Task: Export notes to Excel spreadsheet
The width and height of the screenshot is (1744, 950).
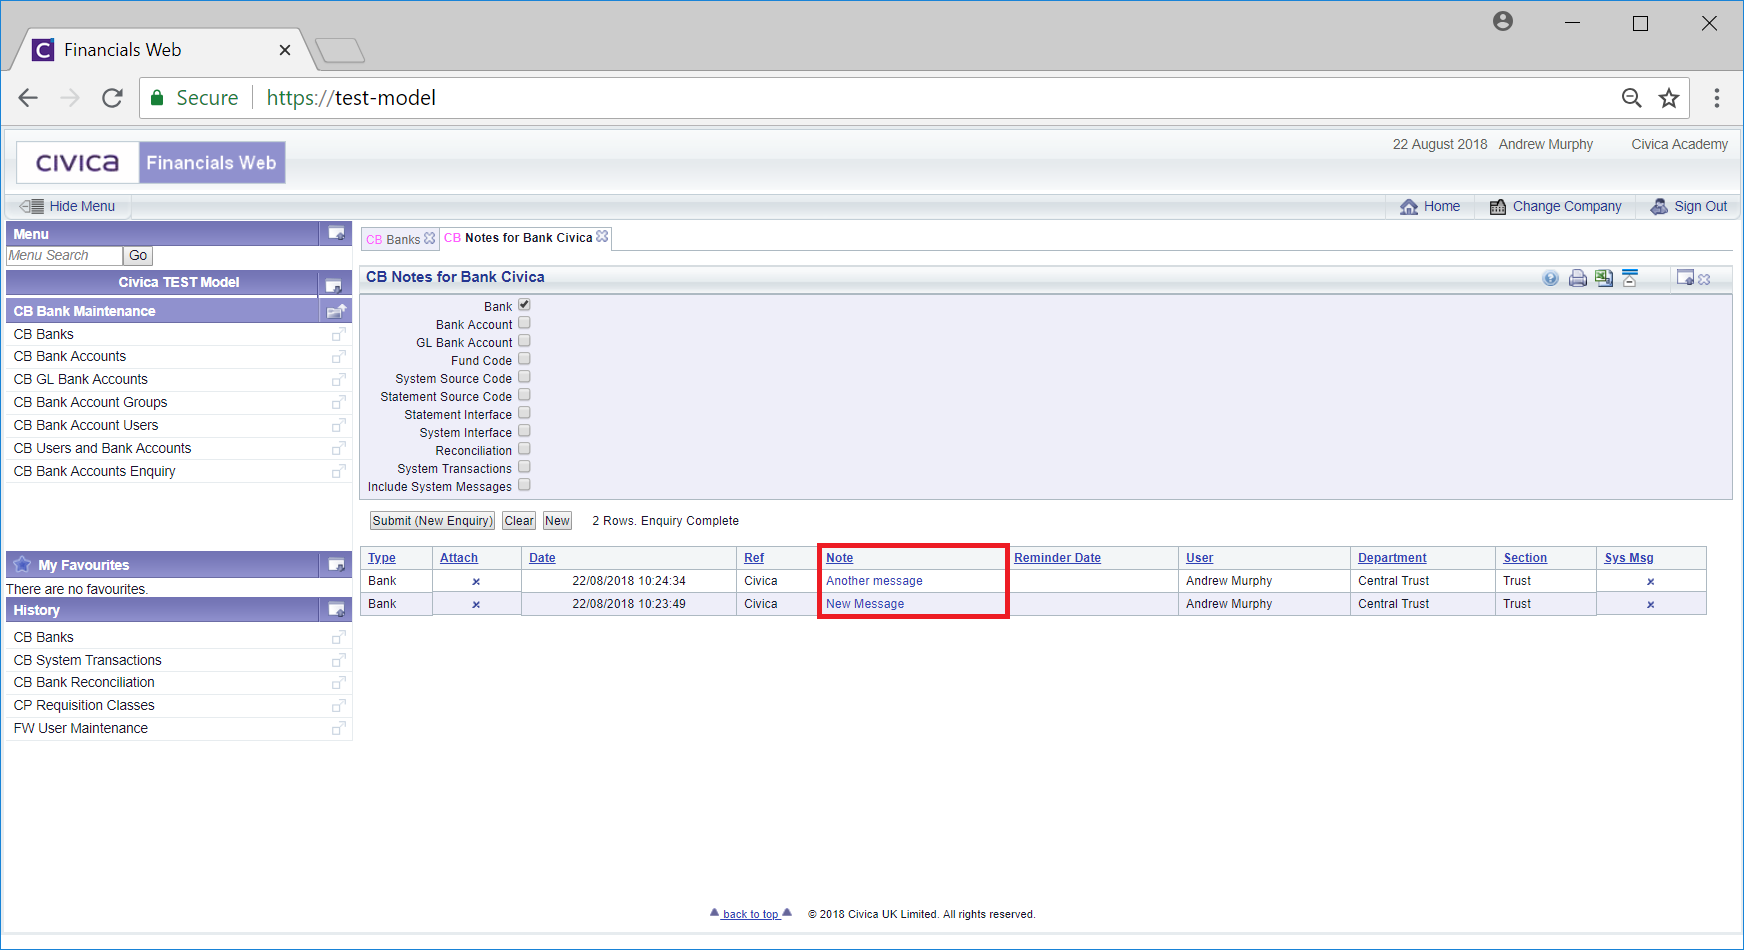Action: click(x=1604, y=279)
